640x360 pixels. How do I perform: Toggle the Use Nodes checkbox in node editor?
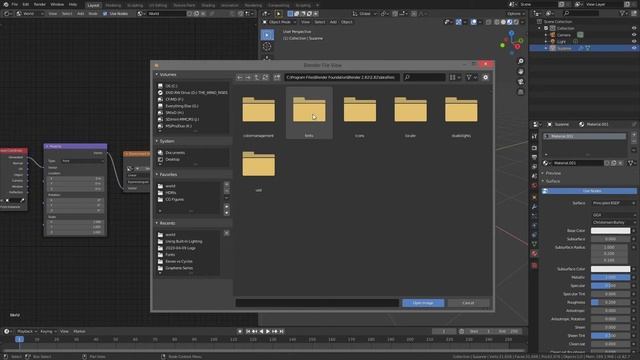point(105,13)
